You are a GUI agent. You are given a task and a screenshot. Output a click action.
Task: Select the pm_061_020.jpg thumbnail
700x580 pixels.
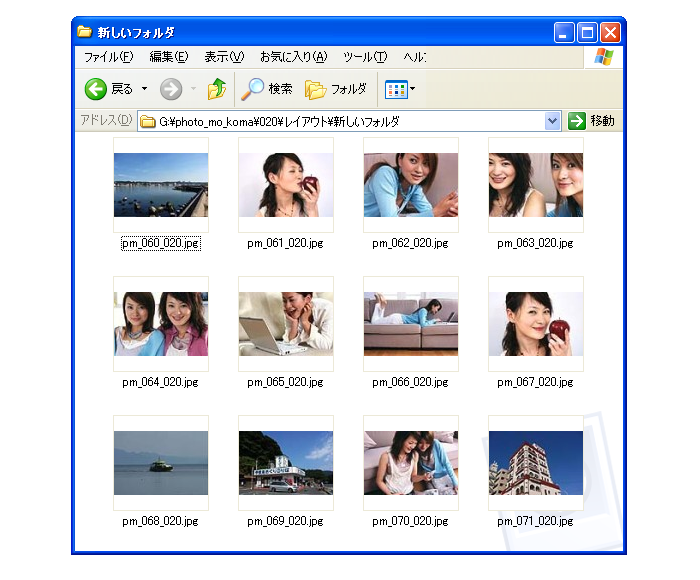tap(286, 185)
